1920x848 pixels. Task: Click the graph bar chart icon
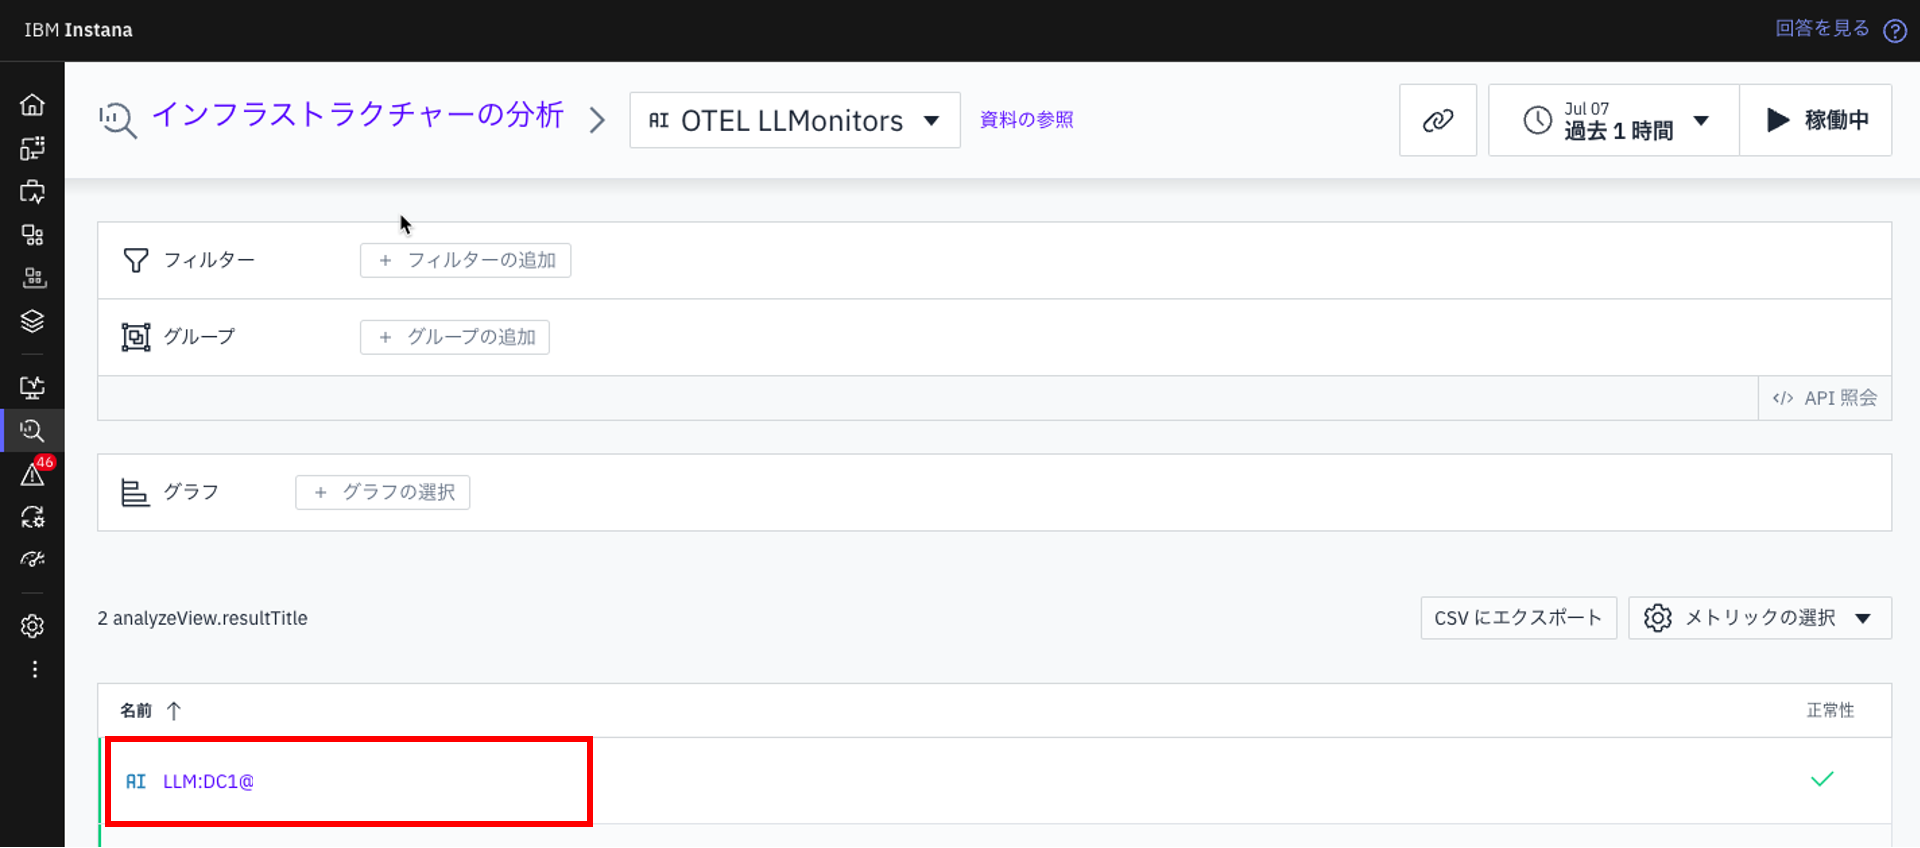135,492
